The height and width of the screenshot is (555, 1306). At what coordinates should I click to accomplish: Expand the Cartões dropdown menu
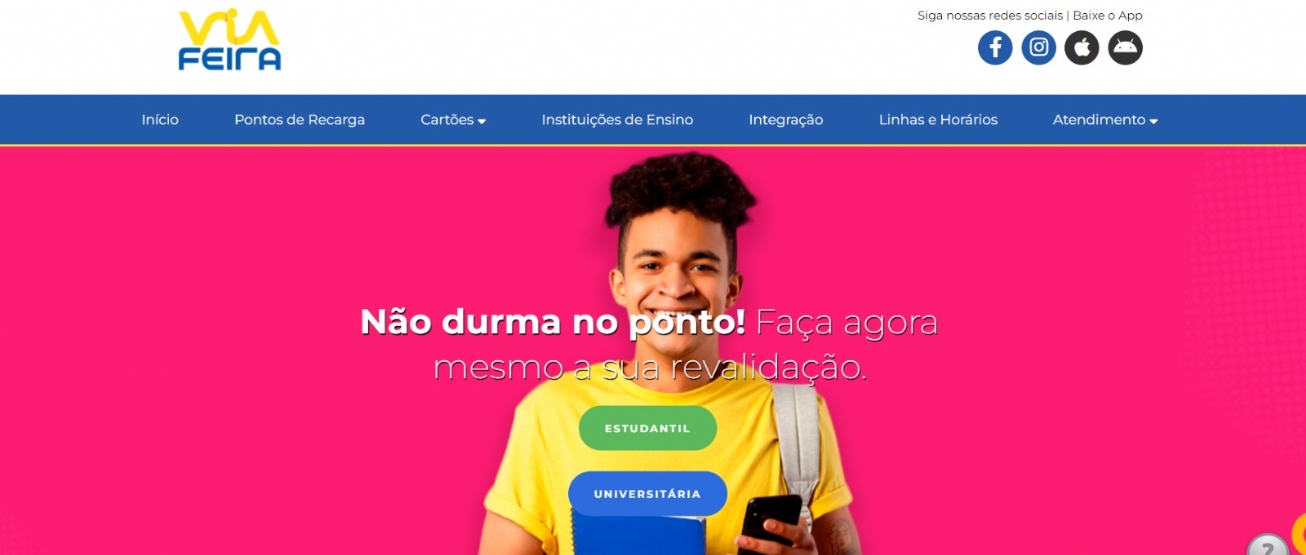453,120
